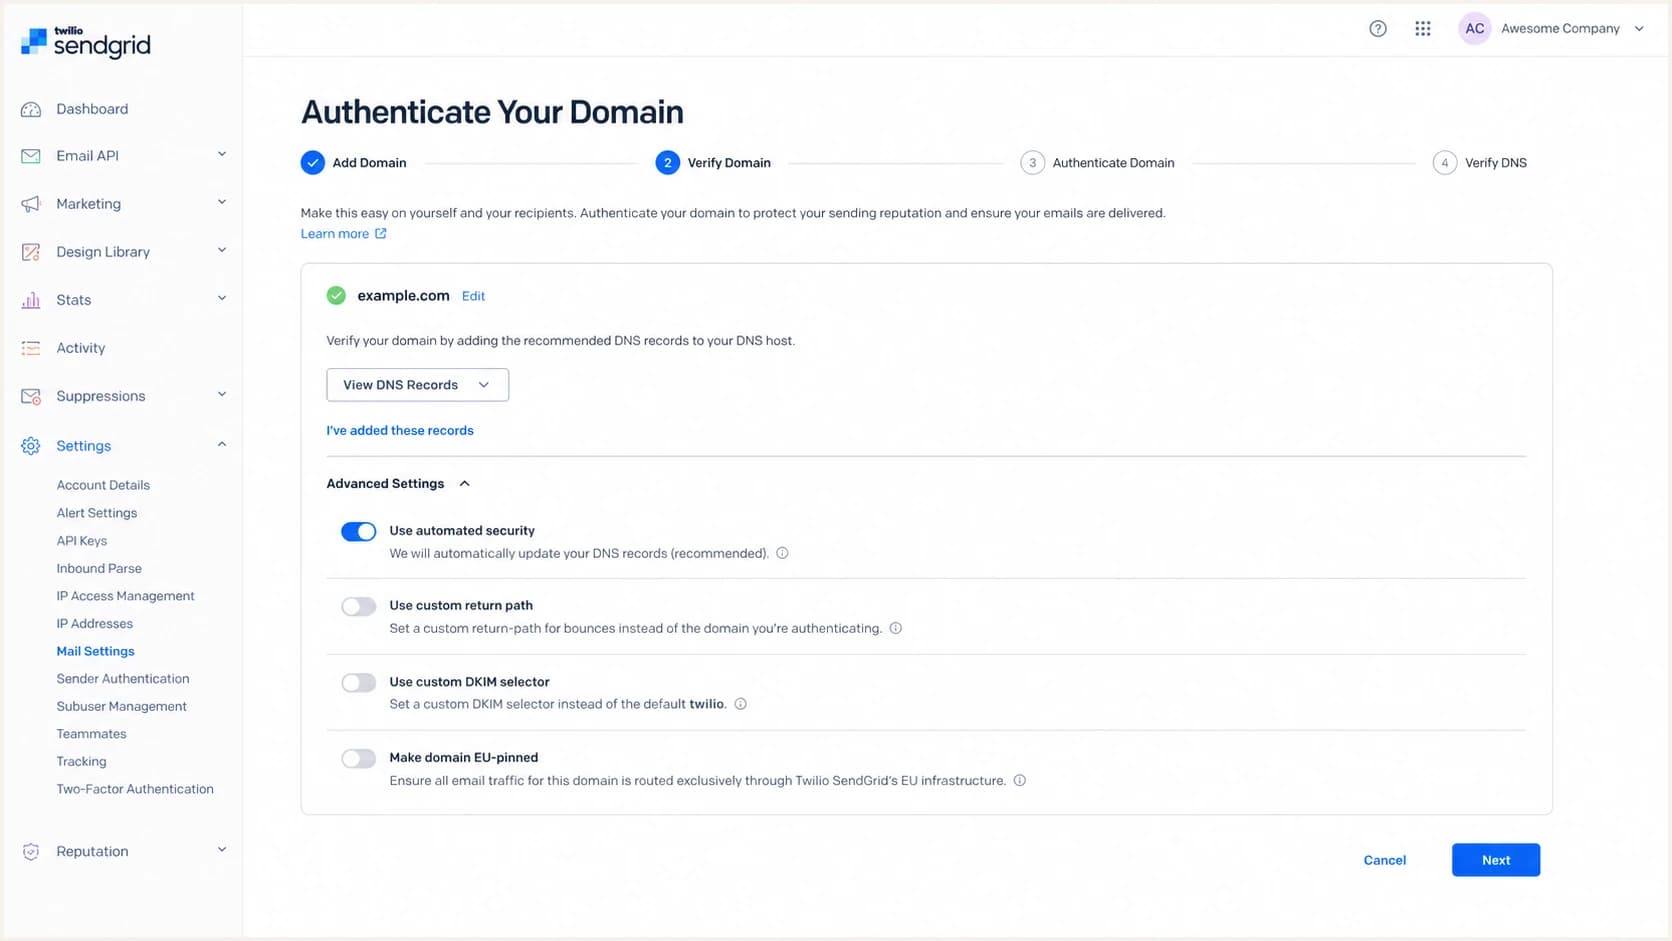Collapse the Advanced Settings section
The image size is (1672, 941).
click(x=398, y=484)
